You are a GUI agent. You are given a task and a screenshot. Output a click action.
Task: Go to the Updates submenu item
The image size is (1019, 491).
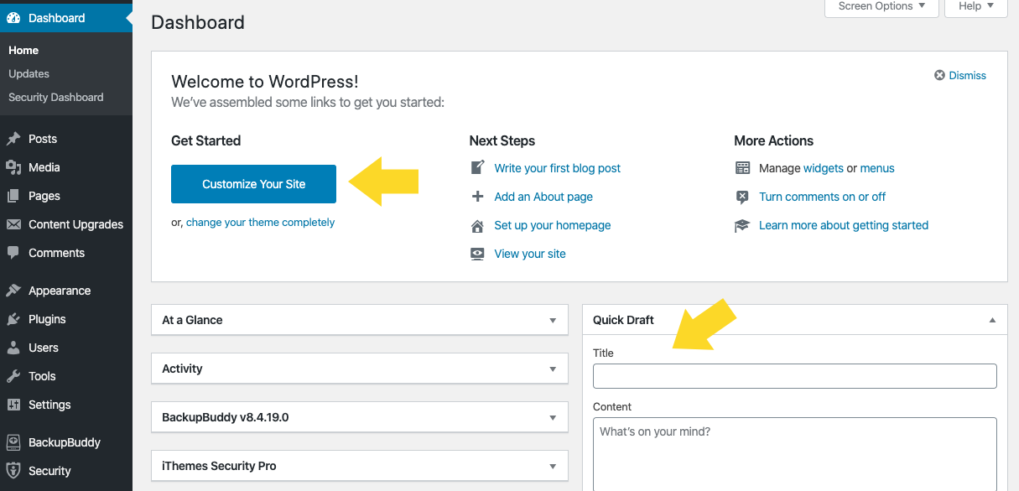coord(29,74)
